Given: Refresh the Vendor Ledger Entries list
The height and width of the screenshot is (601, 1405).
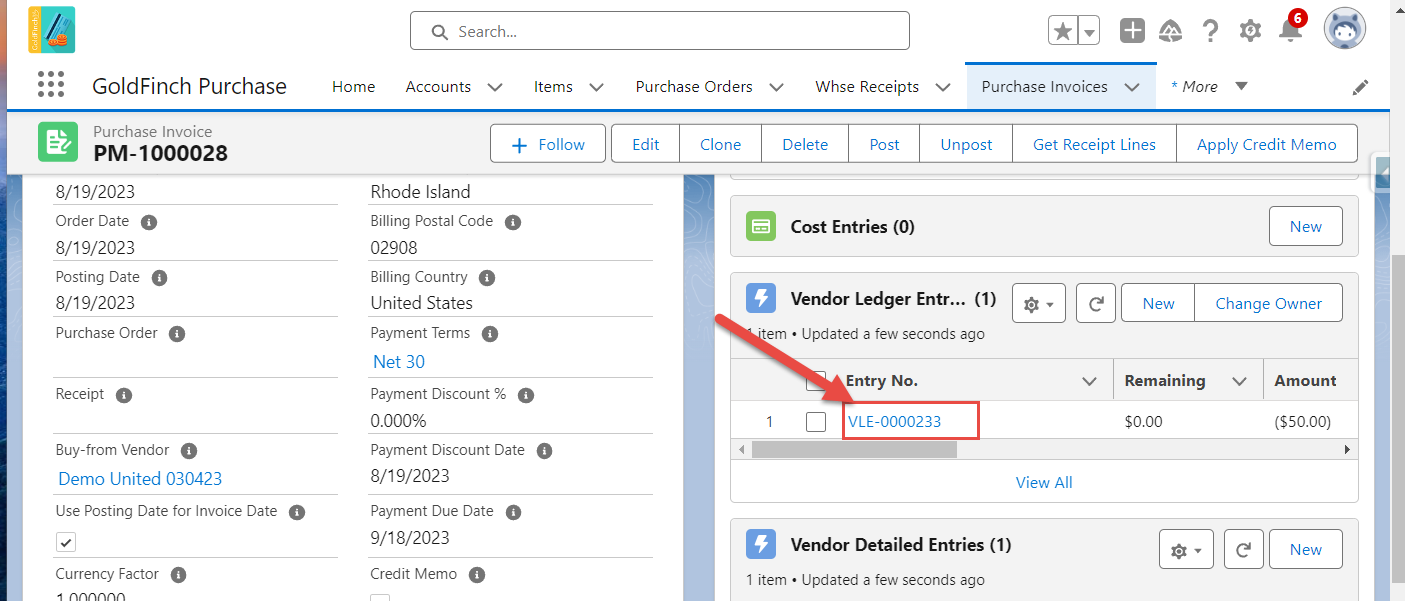Looking at the screenshot, I should (x=1096, y=303).
